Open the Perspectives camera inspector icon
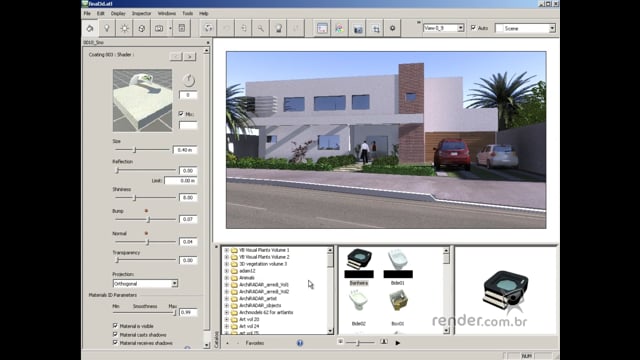Screen dimensions: 640x360 tap(159, 28)
